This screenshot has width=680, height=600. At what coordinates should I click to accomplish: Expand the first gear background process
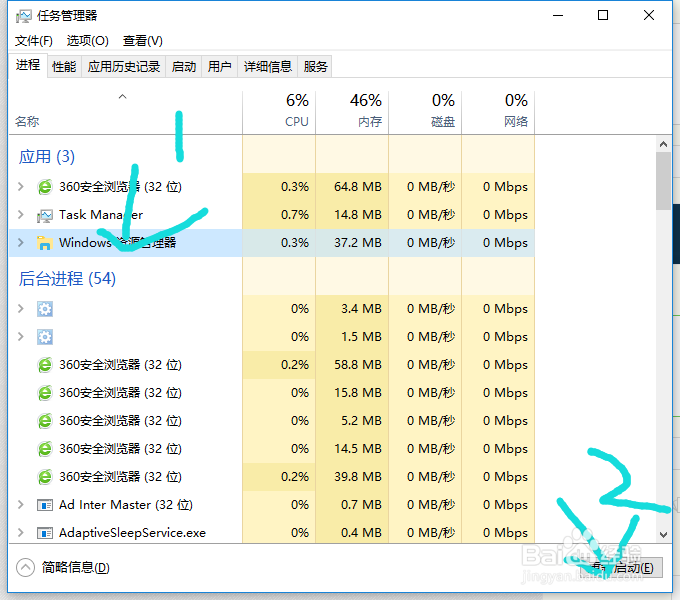pos(20,309)
